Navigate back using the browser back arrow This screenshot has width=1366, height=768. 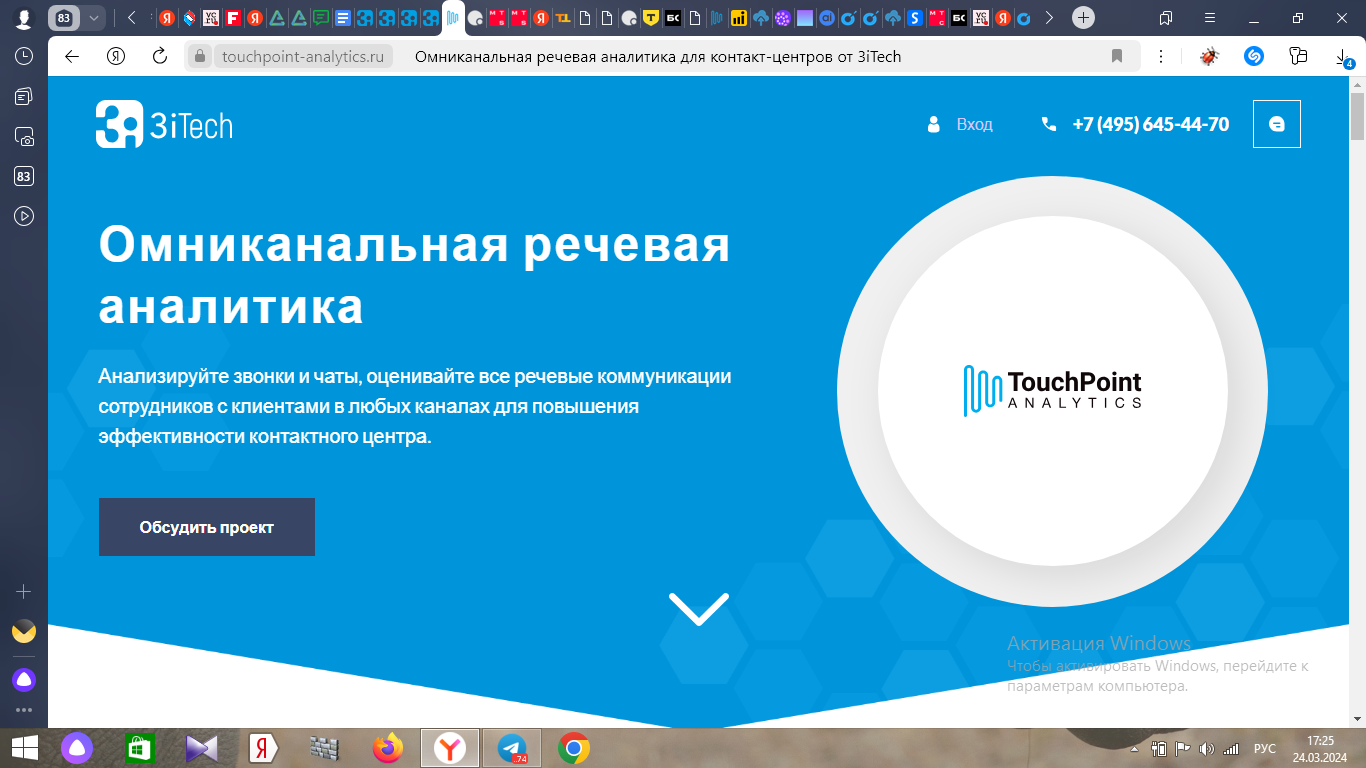click(x=69, y=57)
